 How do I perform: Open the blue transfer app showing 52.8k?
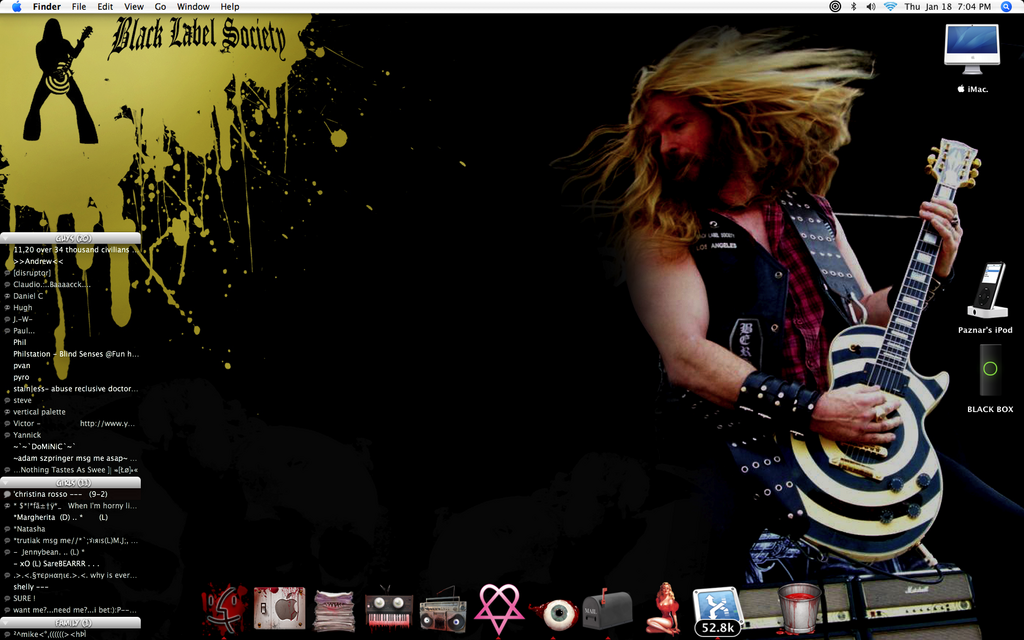[x=717, y=611]
